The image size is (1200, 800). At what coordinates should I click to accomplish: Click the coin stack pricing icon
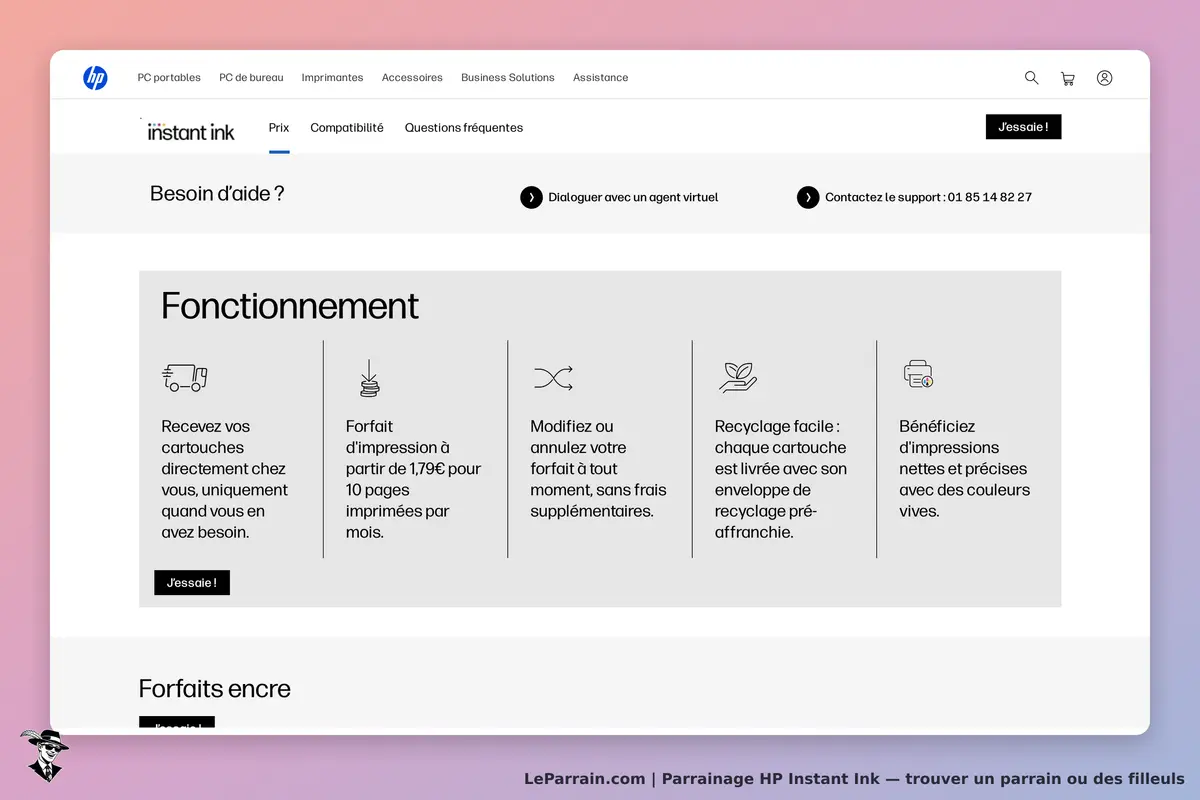pyautogui.click(x=369, y=378)
